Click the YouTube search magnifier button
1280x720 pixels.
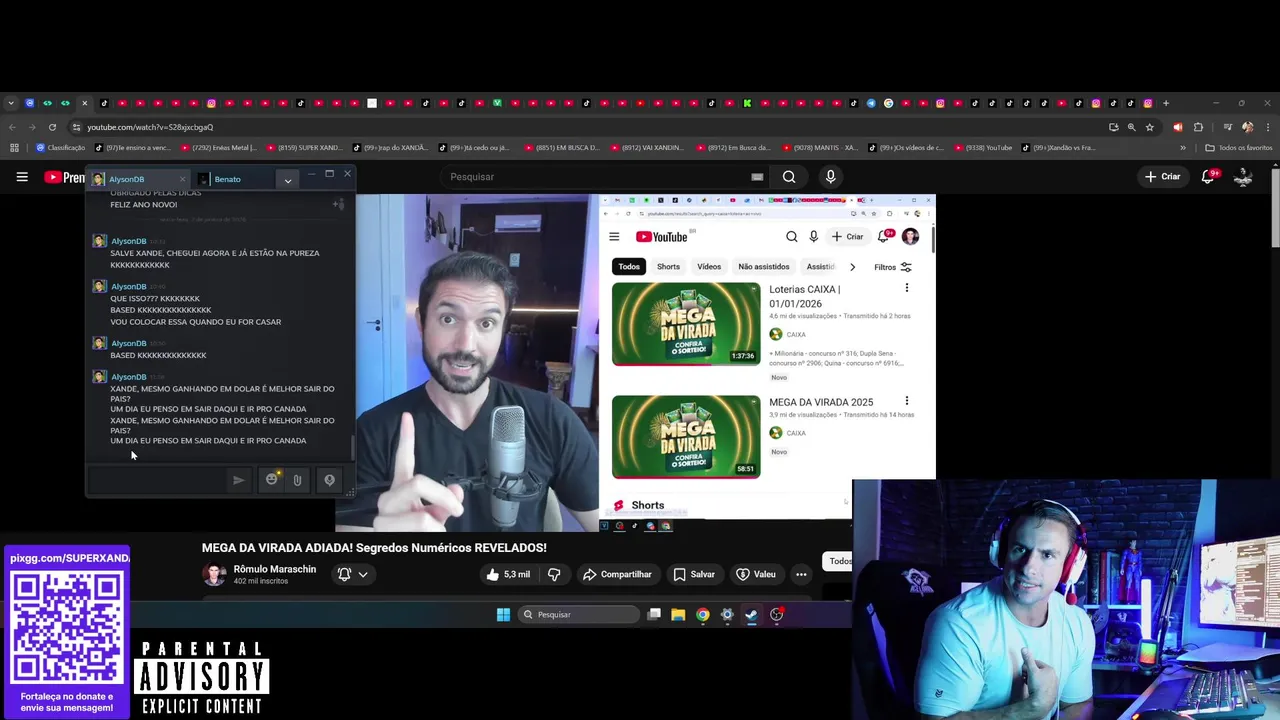coord(789,177)
